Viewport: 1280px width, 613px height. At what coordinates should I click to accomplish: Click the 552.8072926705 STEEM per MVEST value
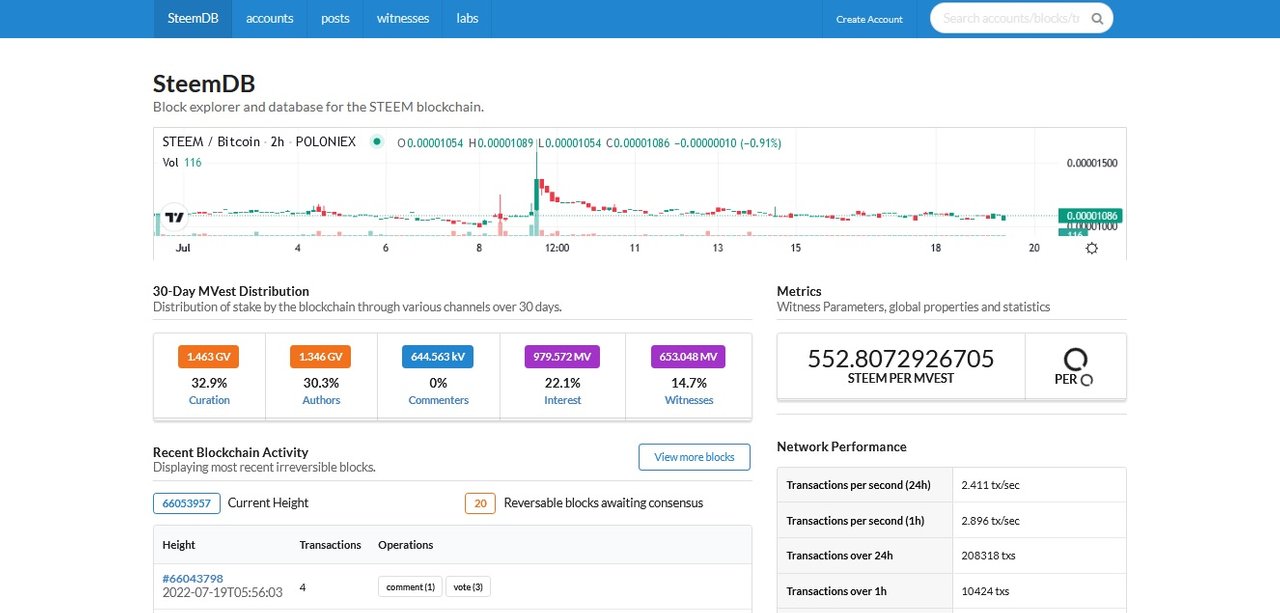click(x=901, y=358)
